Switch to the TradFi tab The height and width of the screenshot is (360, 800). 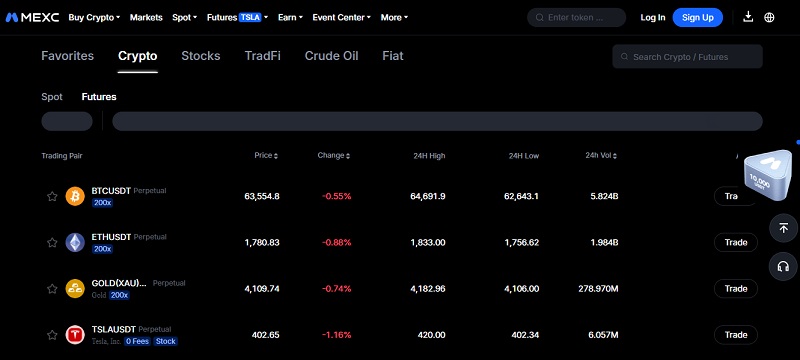click(x=262, y=56)
